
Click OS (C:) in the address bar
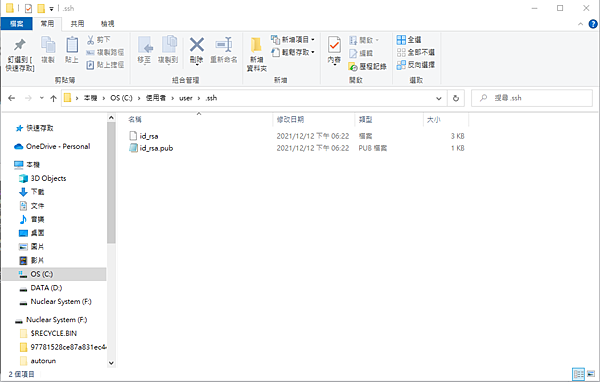tap(121, 98)
